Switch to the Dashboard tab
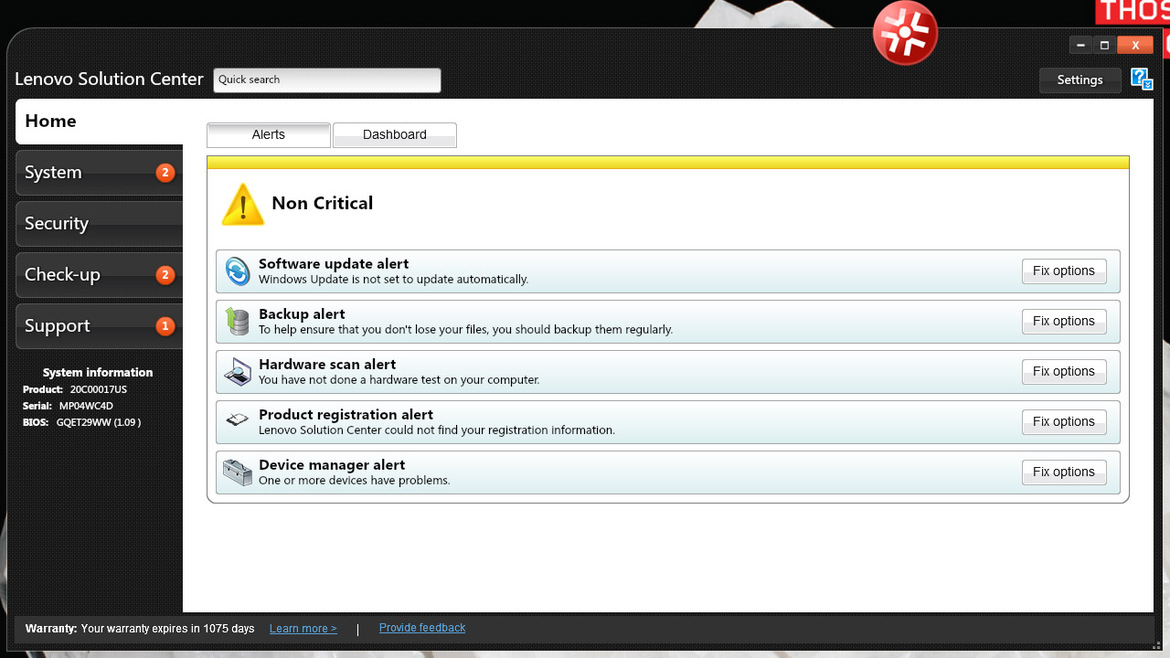Image resolution: width=1170 pixels, height=658 pixels. [395, 135]
